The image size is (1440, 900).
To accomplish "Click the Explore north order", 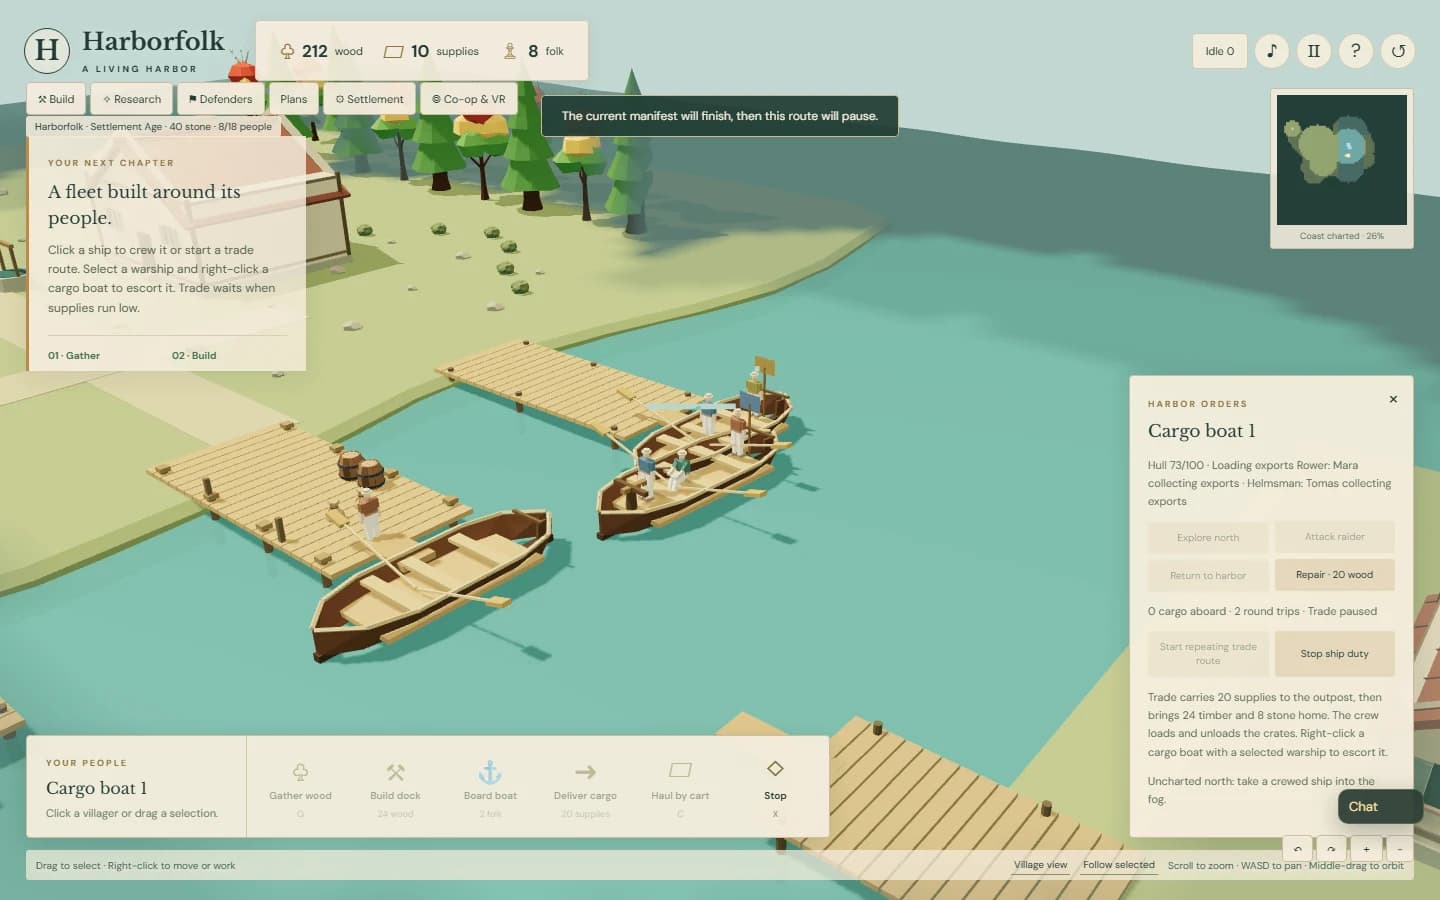I will coord(1208,537).
